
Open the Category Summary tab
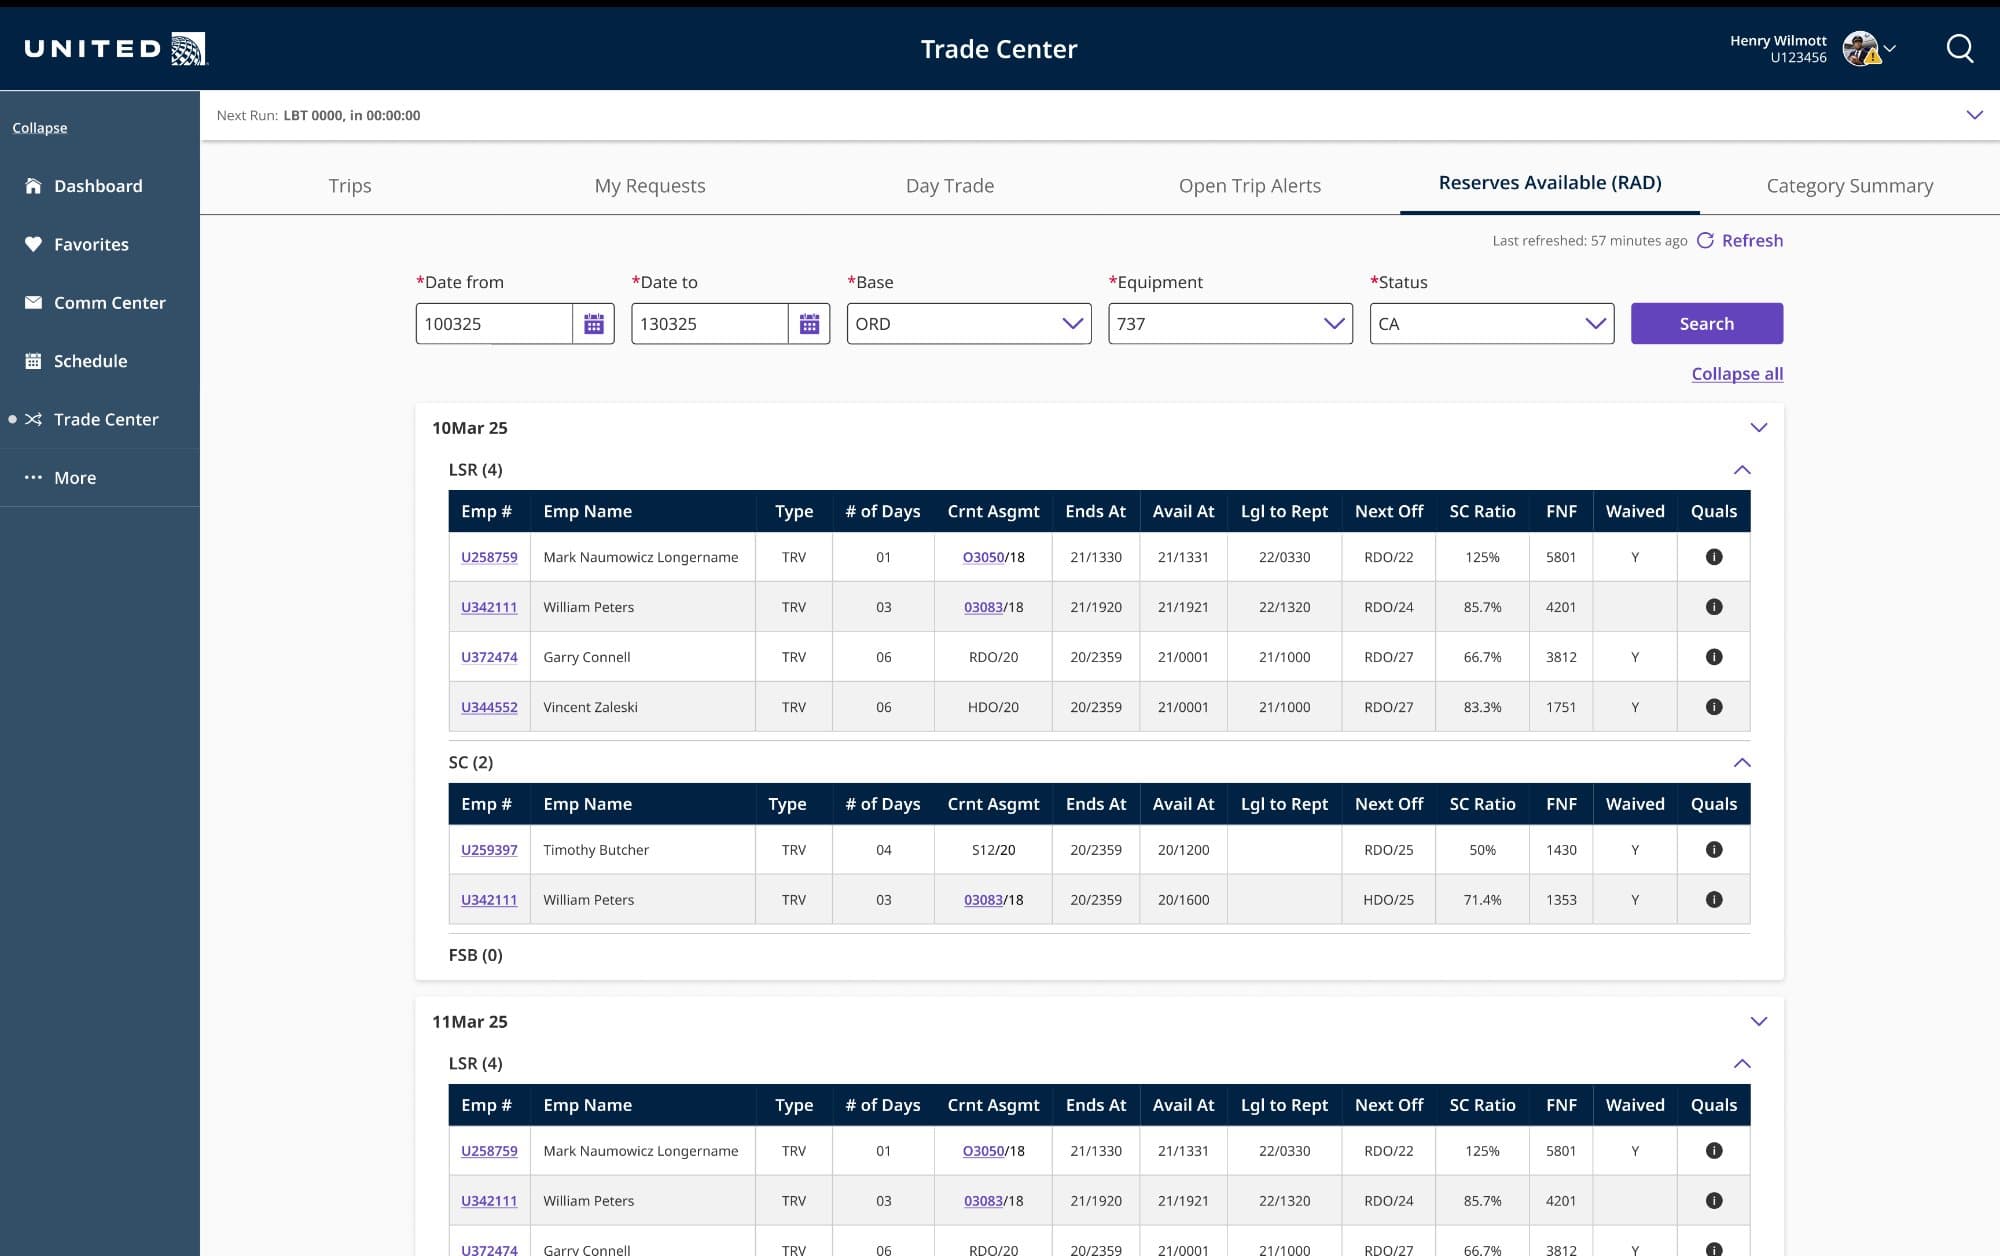click(x=1849, y=185)
